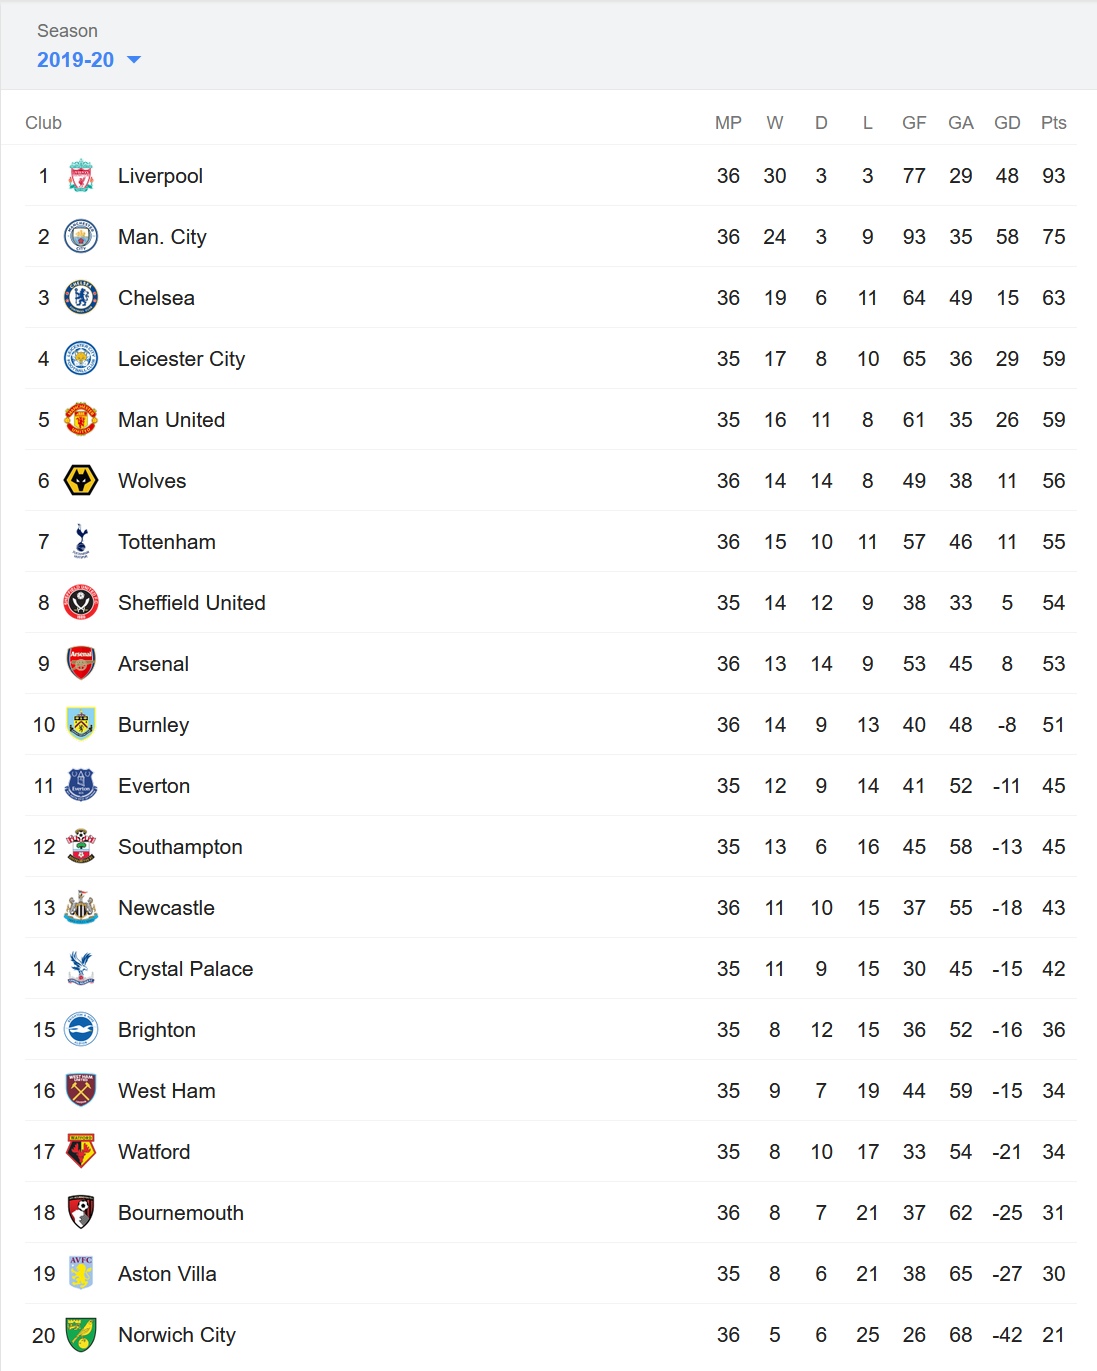Screen dimensions: 1097x1371
Task: Click the Tottenham cockerel crest
Action: [81, 542]
